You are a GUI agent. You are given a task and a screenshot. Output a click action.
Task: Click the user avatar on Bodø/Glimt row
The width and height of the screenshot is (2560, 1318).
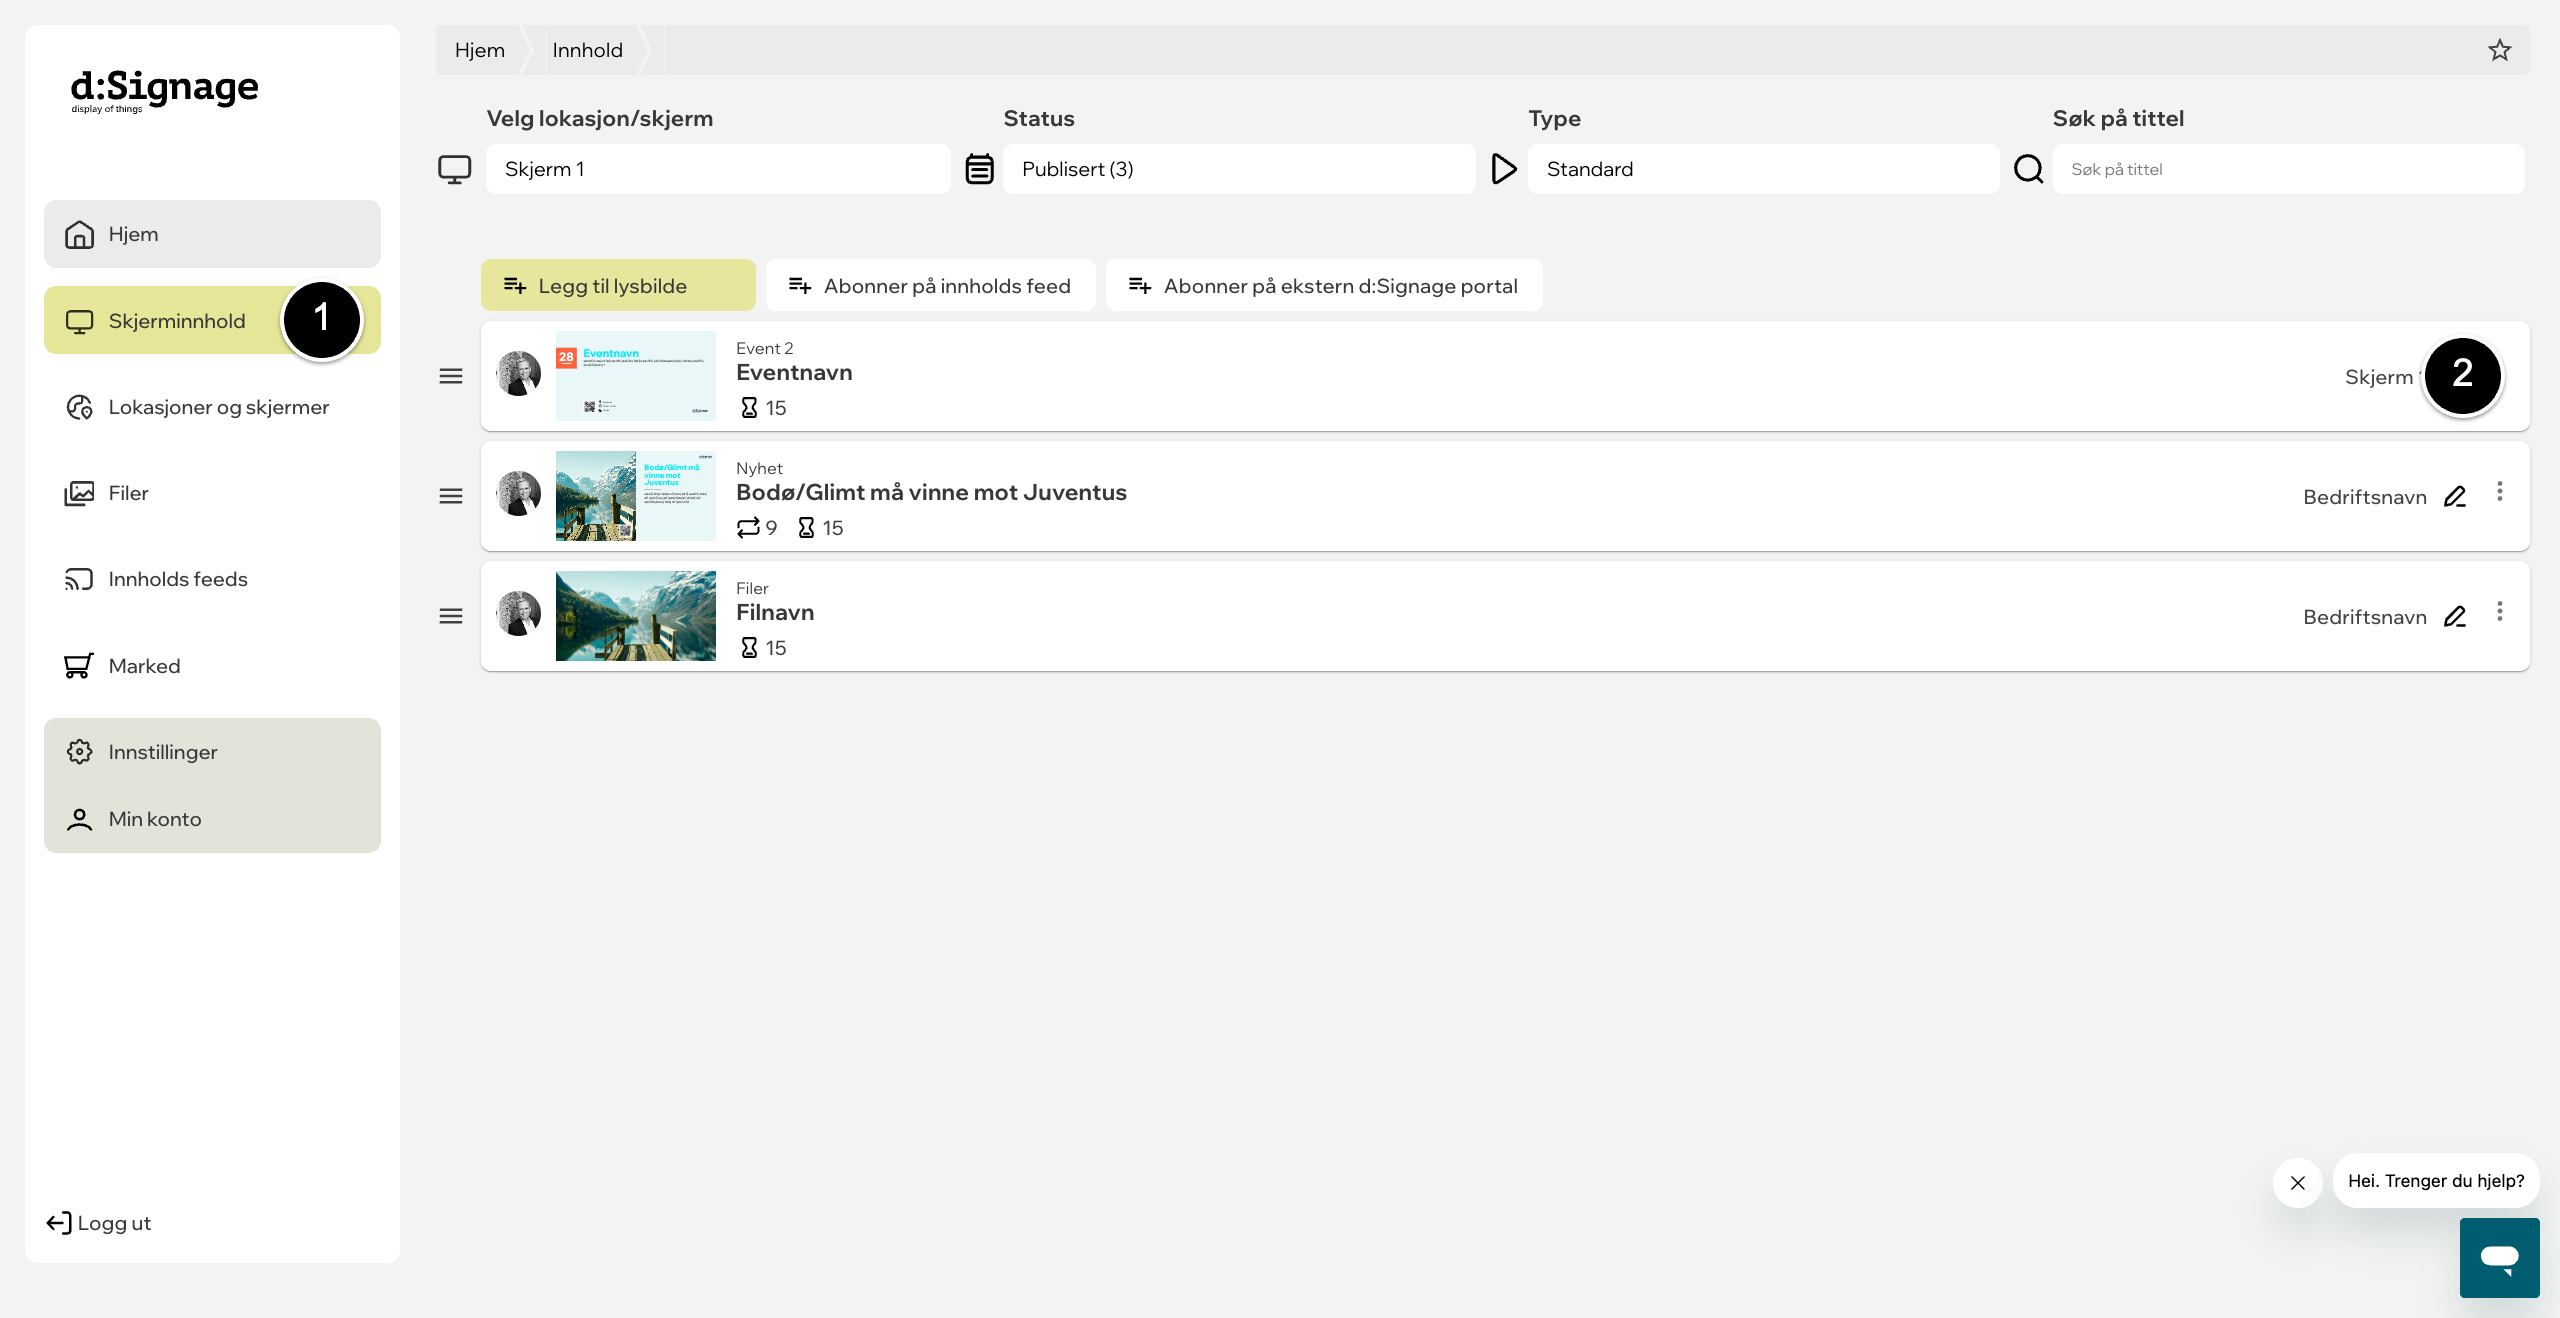pyautogui.click(x=519, y=494)
